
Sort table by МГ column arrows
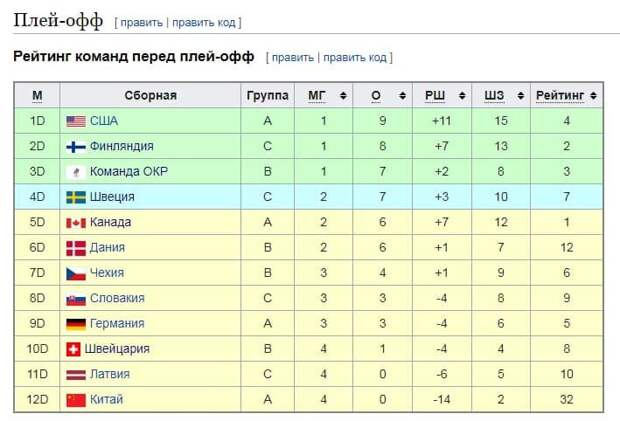coord(344,96)
